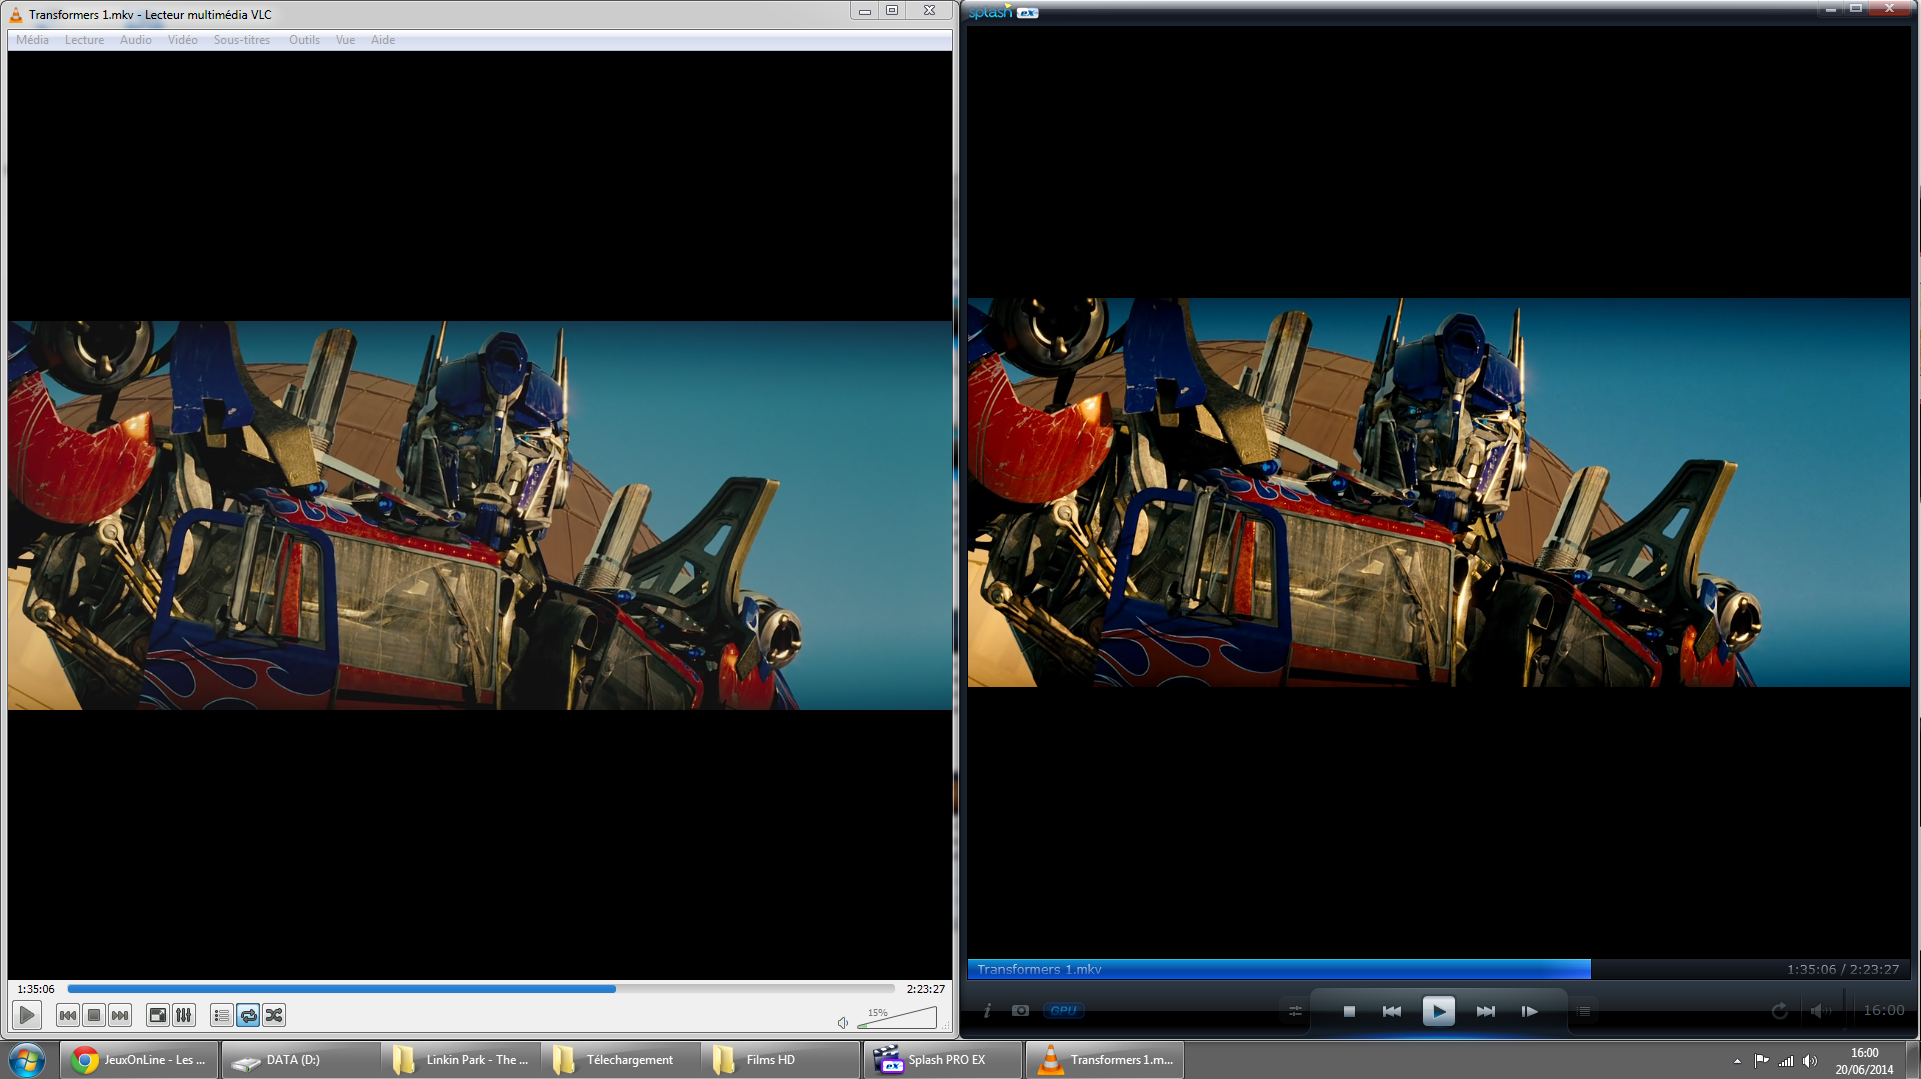Switch to Splash PRO EX taskbar button
Screen dimensions: 1921x1079
(x=943, y=1060)
